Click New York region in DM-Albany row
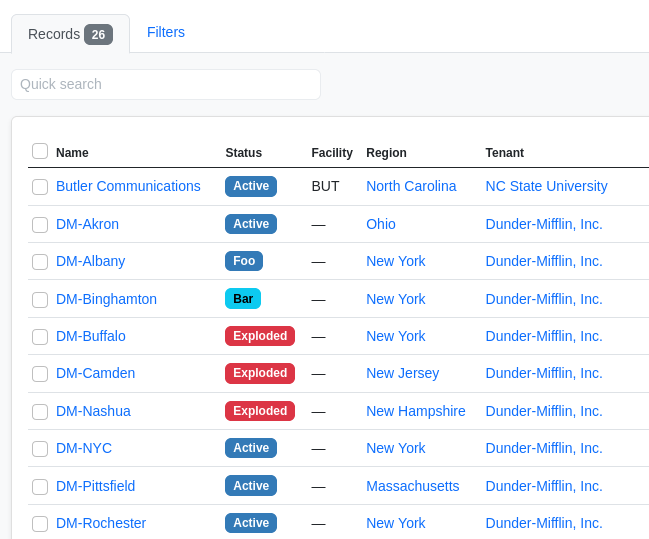Viewport: 649px width, 539px height. [x=396, y=261]
